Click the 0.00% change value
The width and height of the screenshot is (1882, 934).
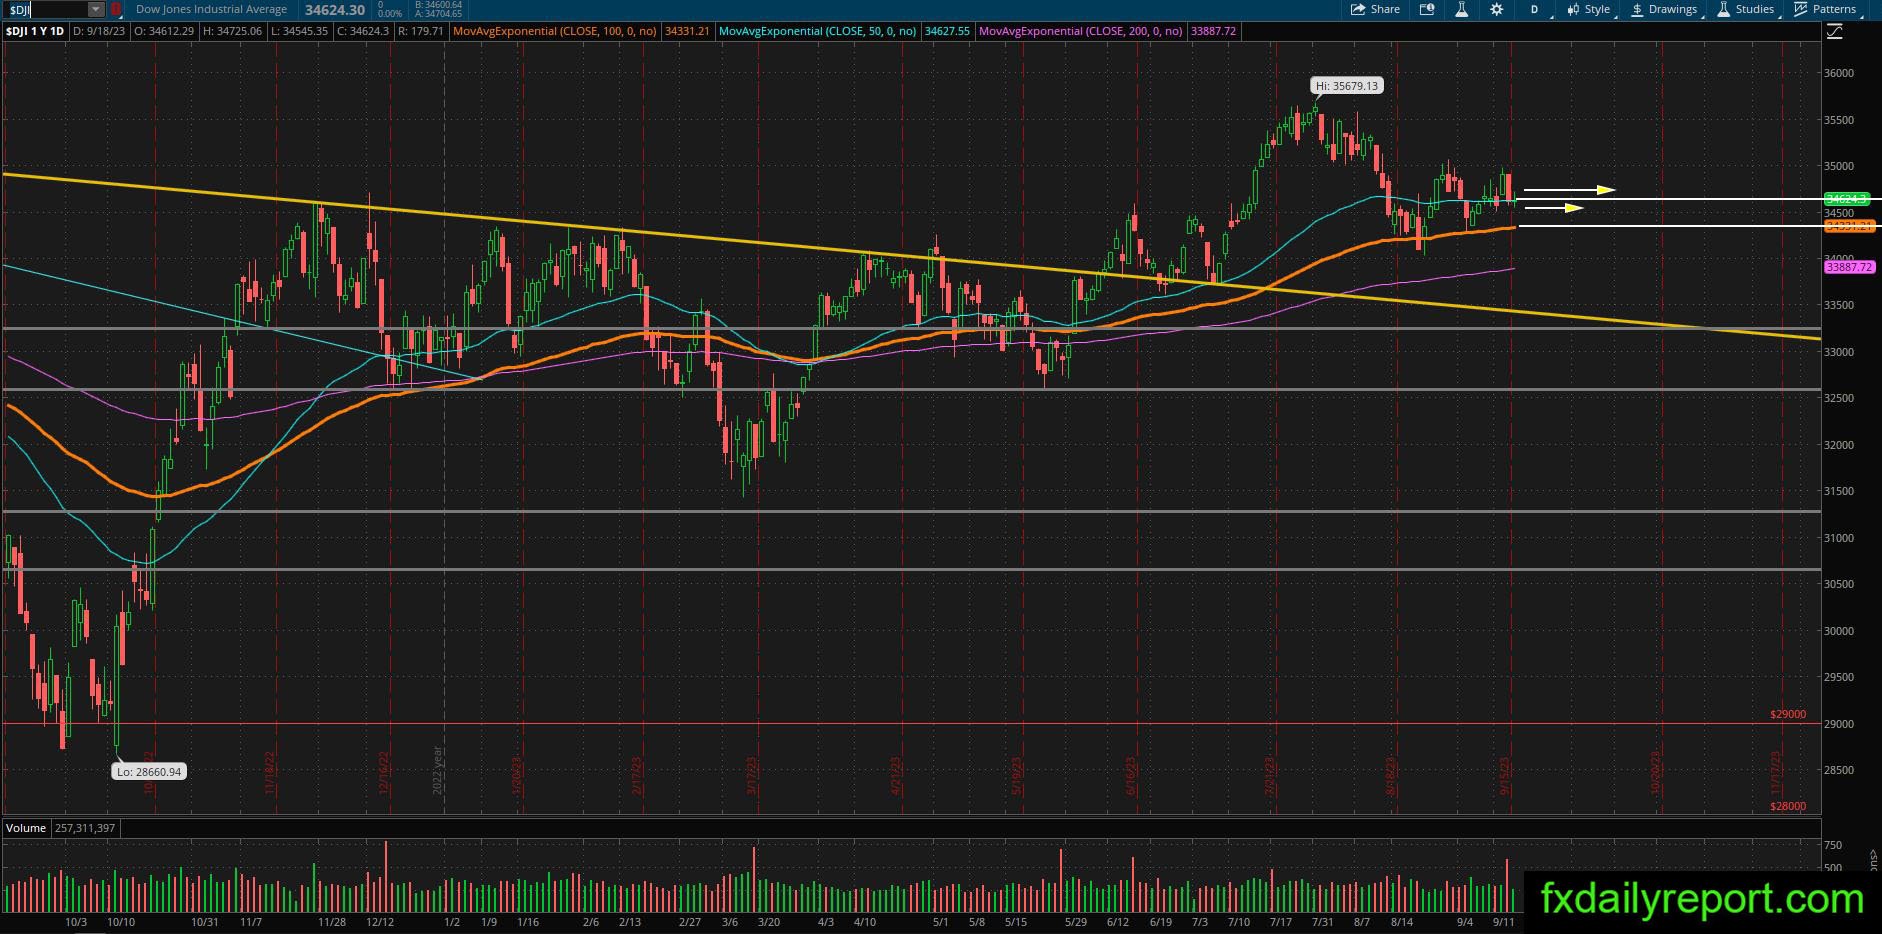coord(389,14)
